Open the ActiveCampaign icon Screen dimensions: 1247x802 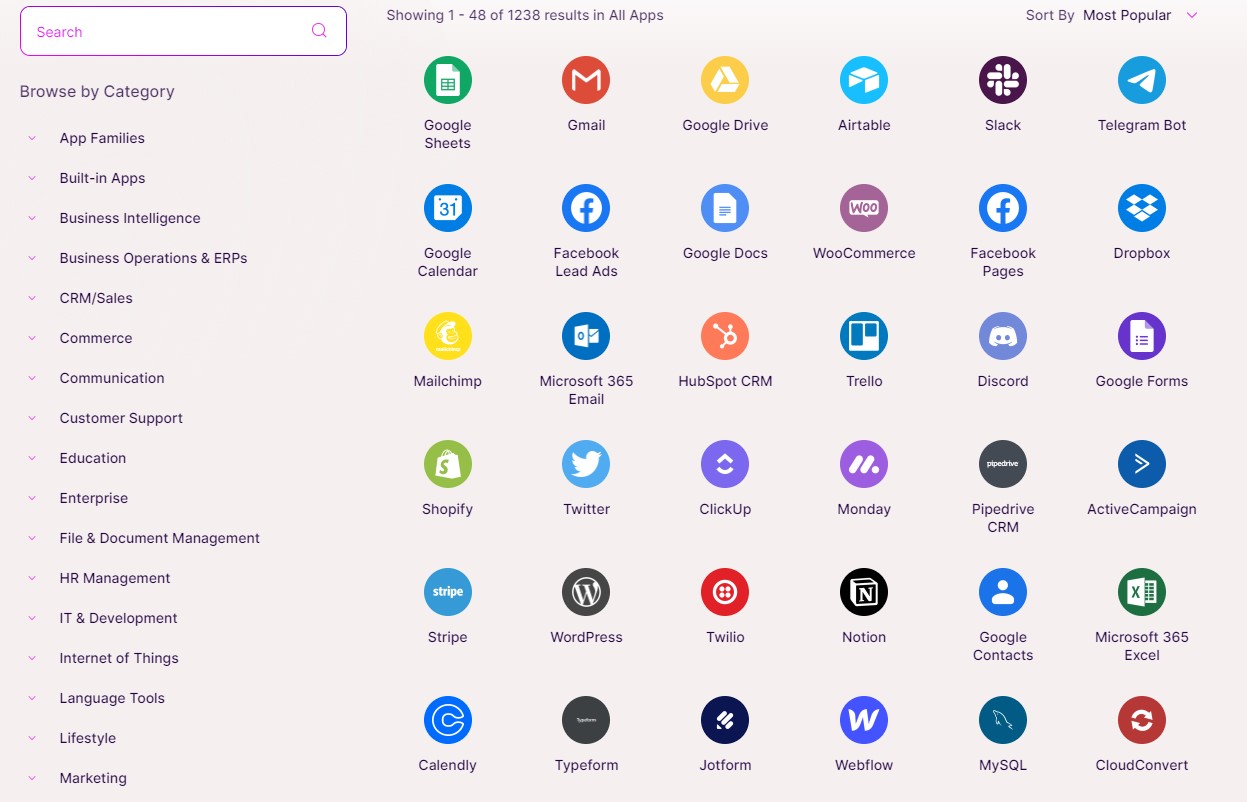1142,464
